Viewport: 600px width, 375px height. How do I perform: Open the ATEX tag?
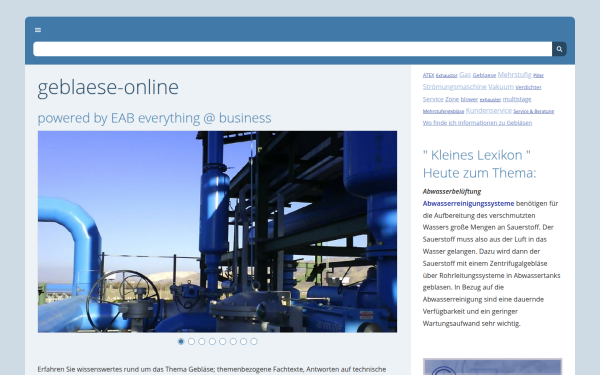(x=428, y=75)
